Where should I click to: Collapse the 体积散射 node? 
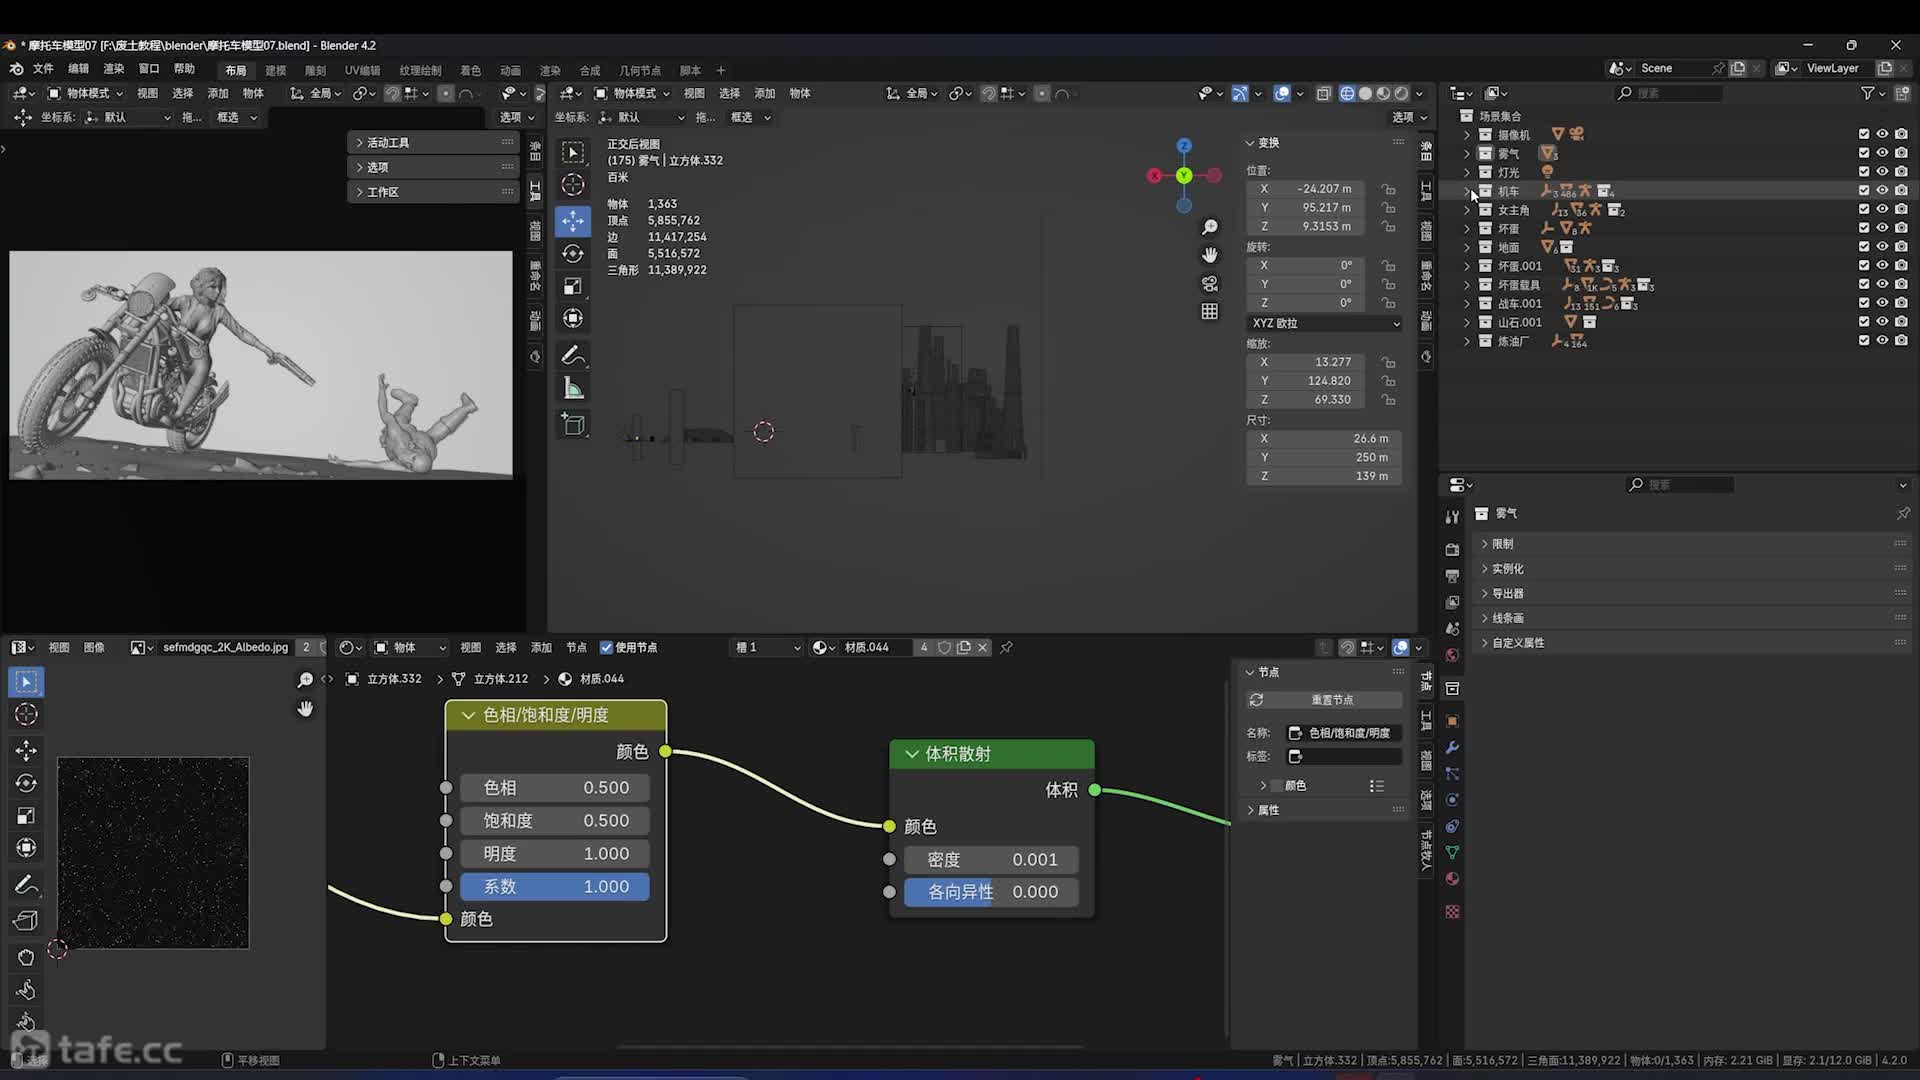pyautogui.click(x=912, y=754)
